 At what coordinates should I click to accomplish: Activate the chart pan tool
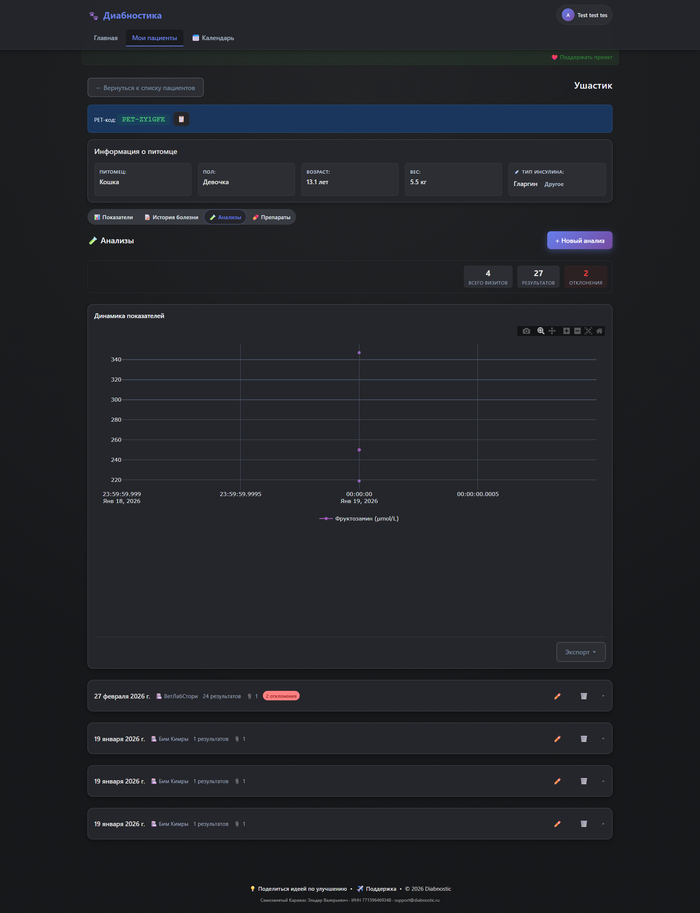(x=552, y=331)
